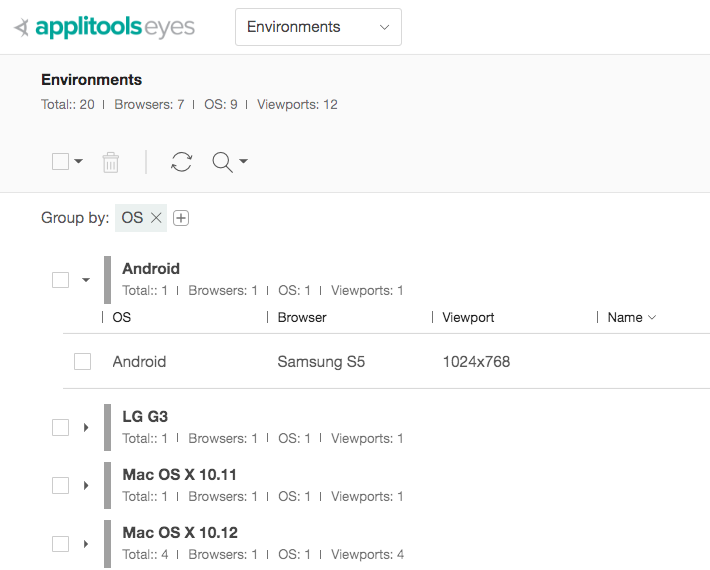Expand the Mac OS X 10.11 group
The width and height of the screenshot is (710, 570).
coord(86,486)
